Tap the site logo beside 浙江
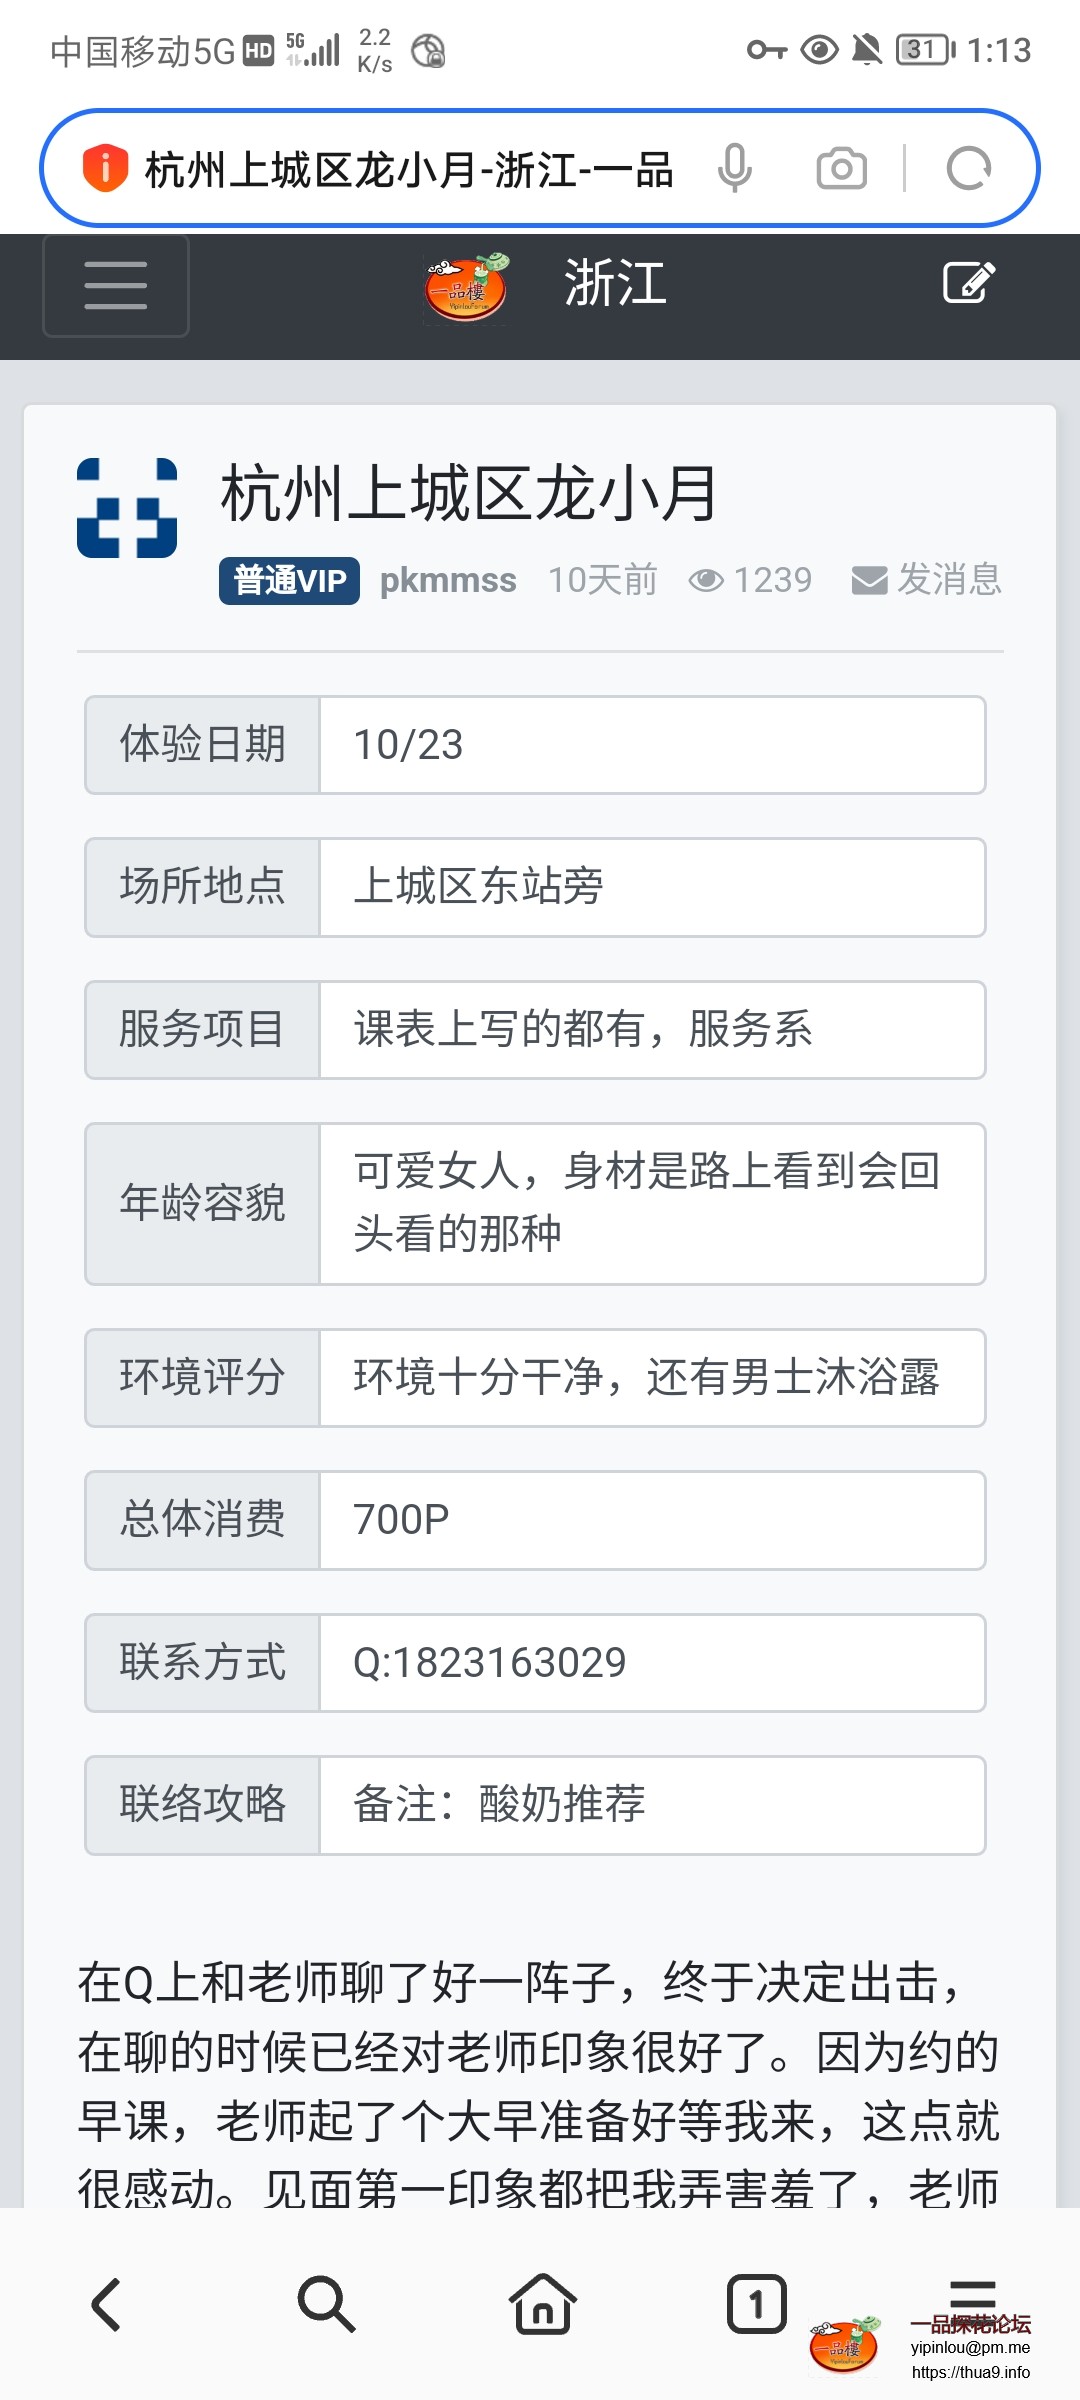 tap(467, 288)
